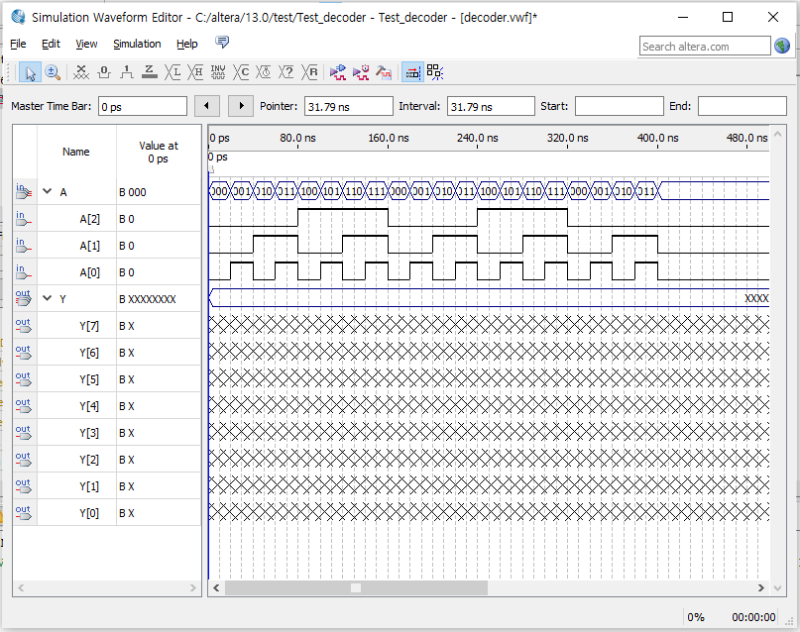Image resolution: width=800 pixels, height=632 pixels.
Task: Force the selected waveform high
Action: tap(125, 72)
